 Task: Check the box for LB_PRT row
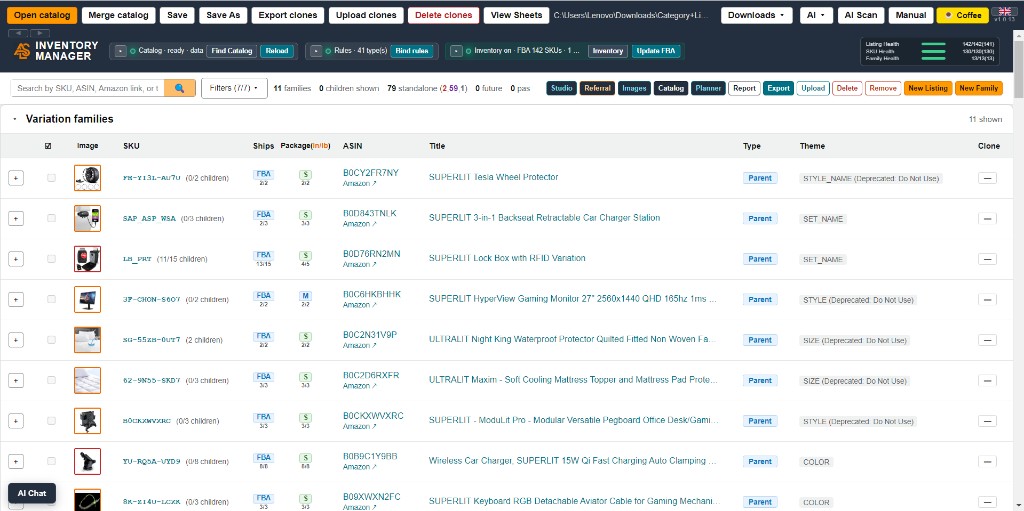click(x=52, y=259)
